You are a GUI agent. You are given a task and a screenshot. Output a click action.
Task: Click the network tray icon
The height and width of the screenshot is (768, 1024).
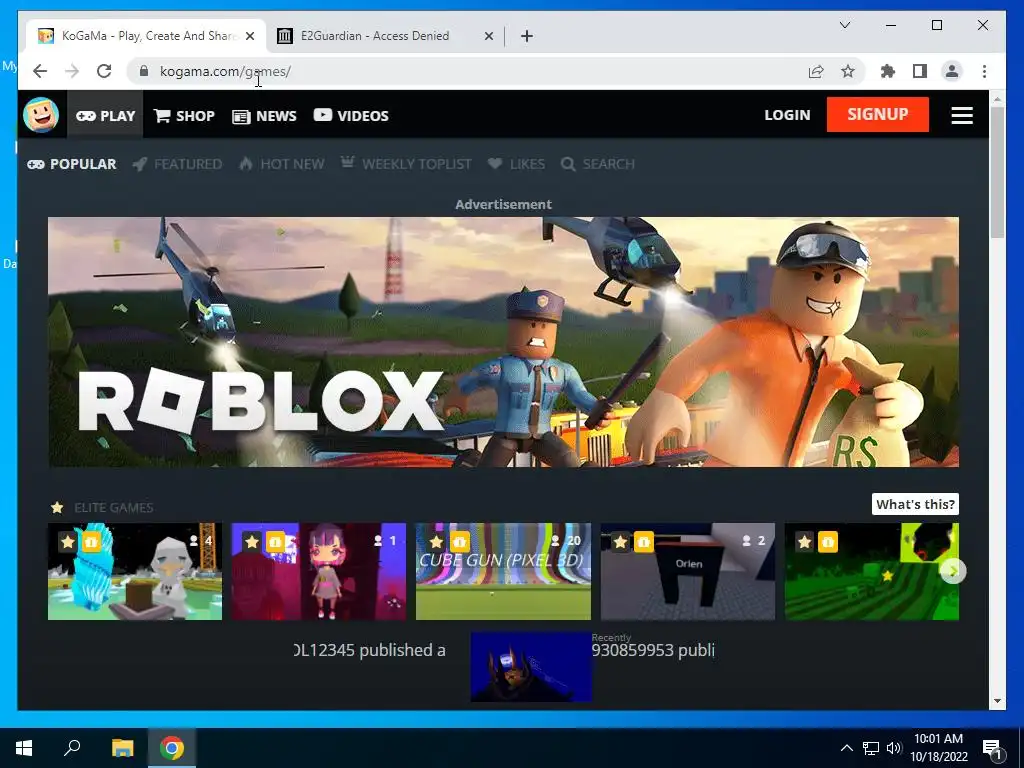[871, 748]
